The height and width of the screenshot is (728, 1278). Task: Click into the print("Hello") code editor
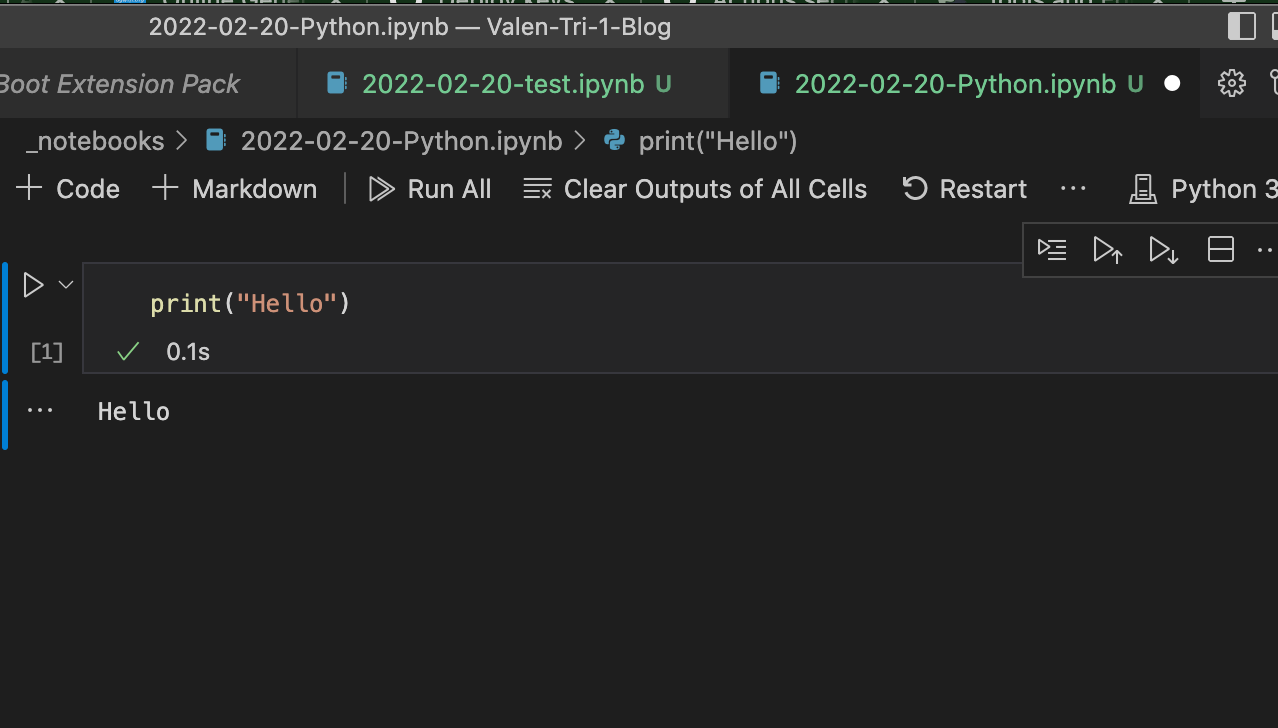pos(680,303)
